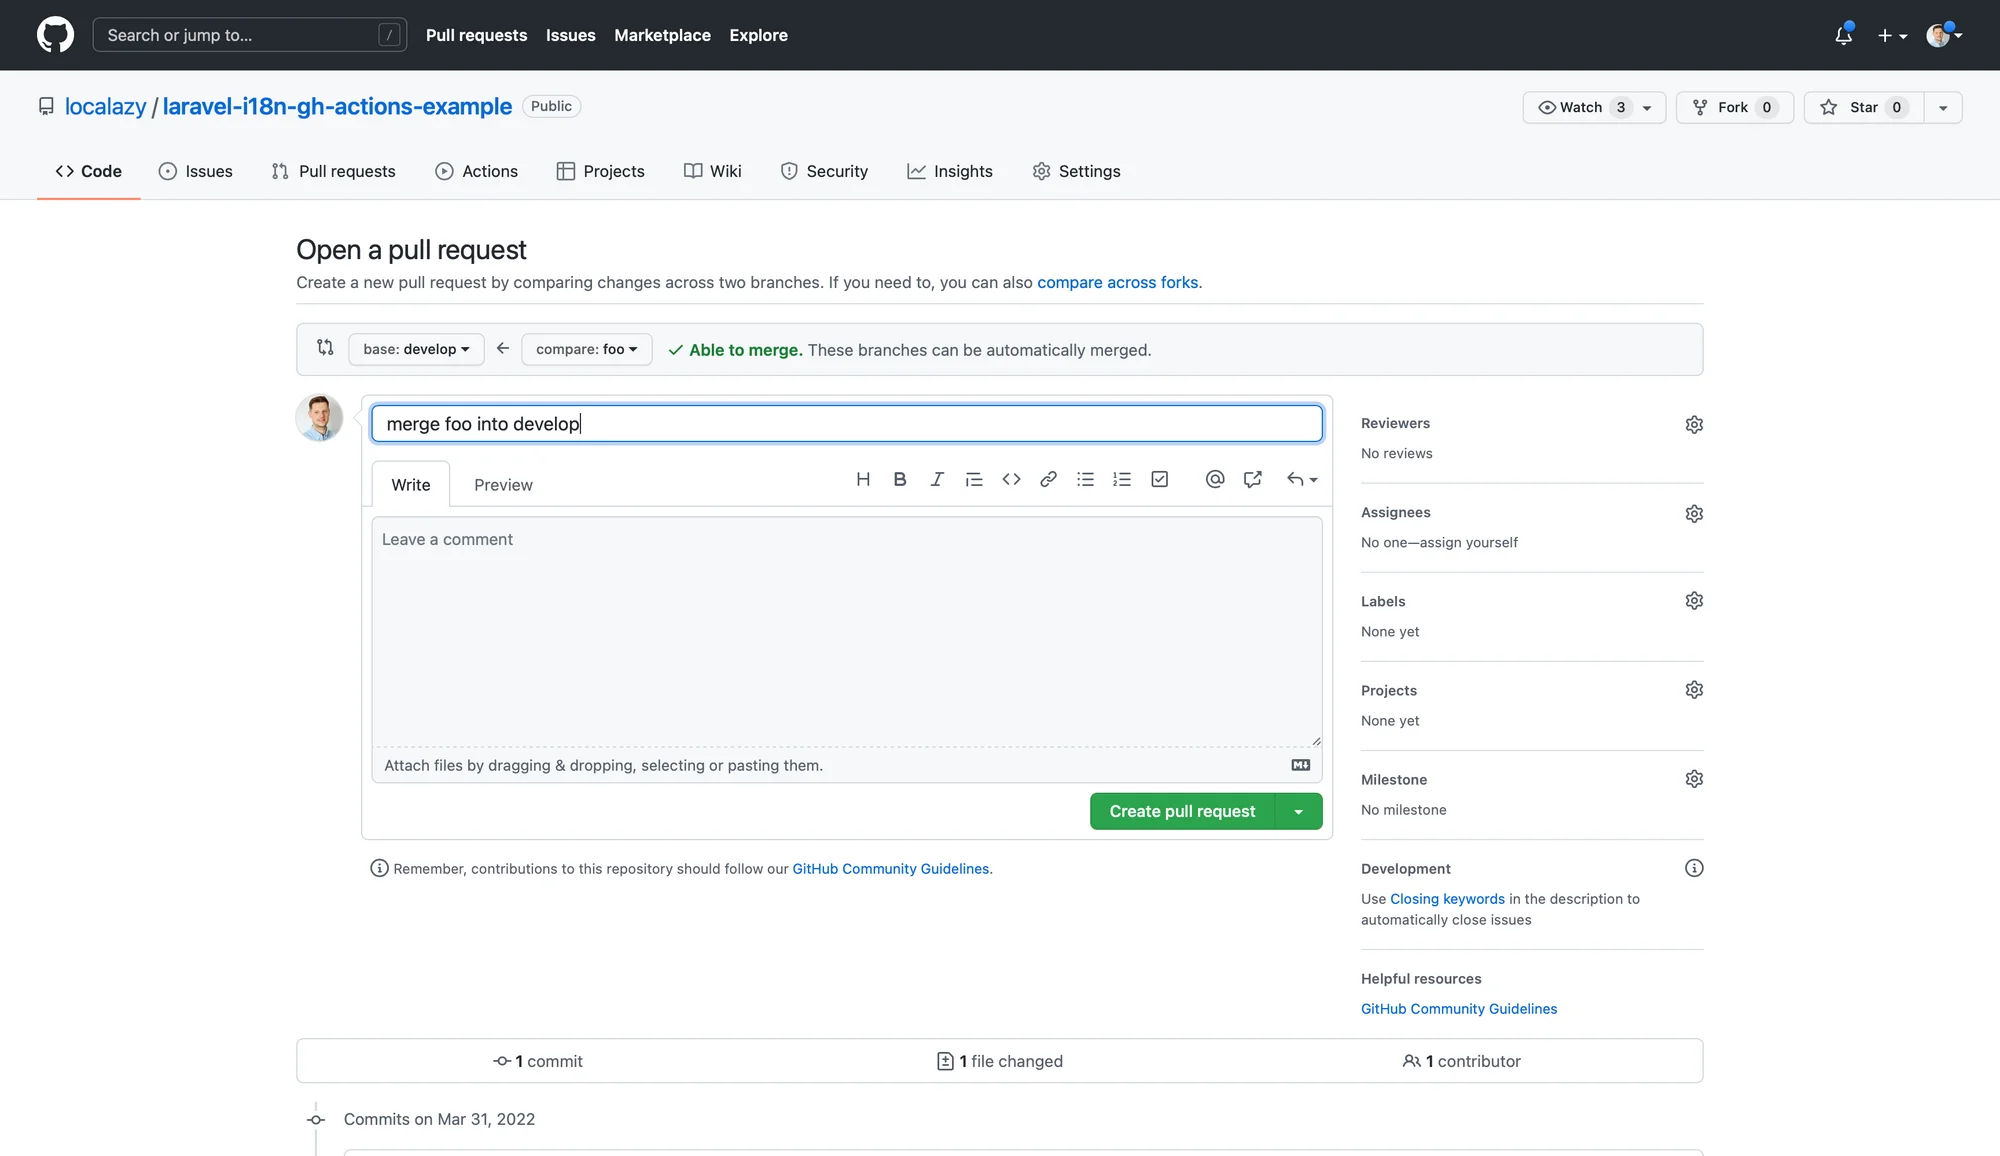Open the compare: foo branch dropdown
The height and width of the screenshot is (1156, 2000).
click(586, 349)
